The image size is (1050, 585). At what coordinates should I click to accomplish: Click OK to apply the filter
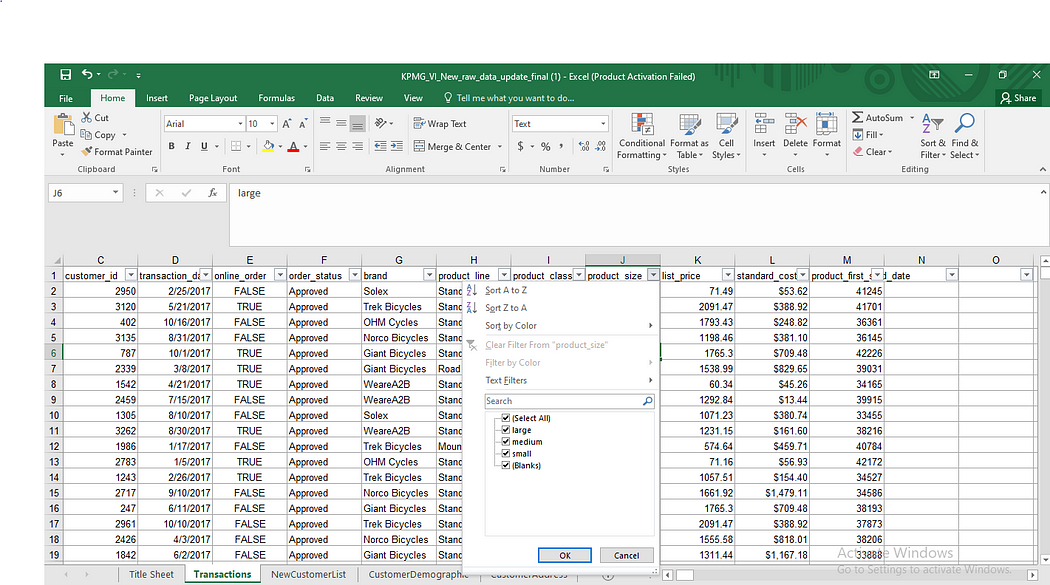[565, 555]
